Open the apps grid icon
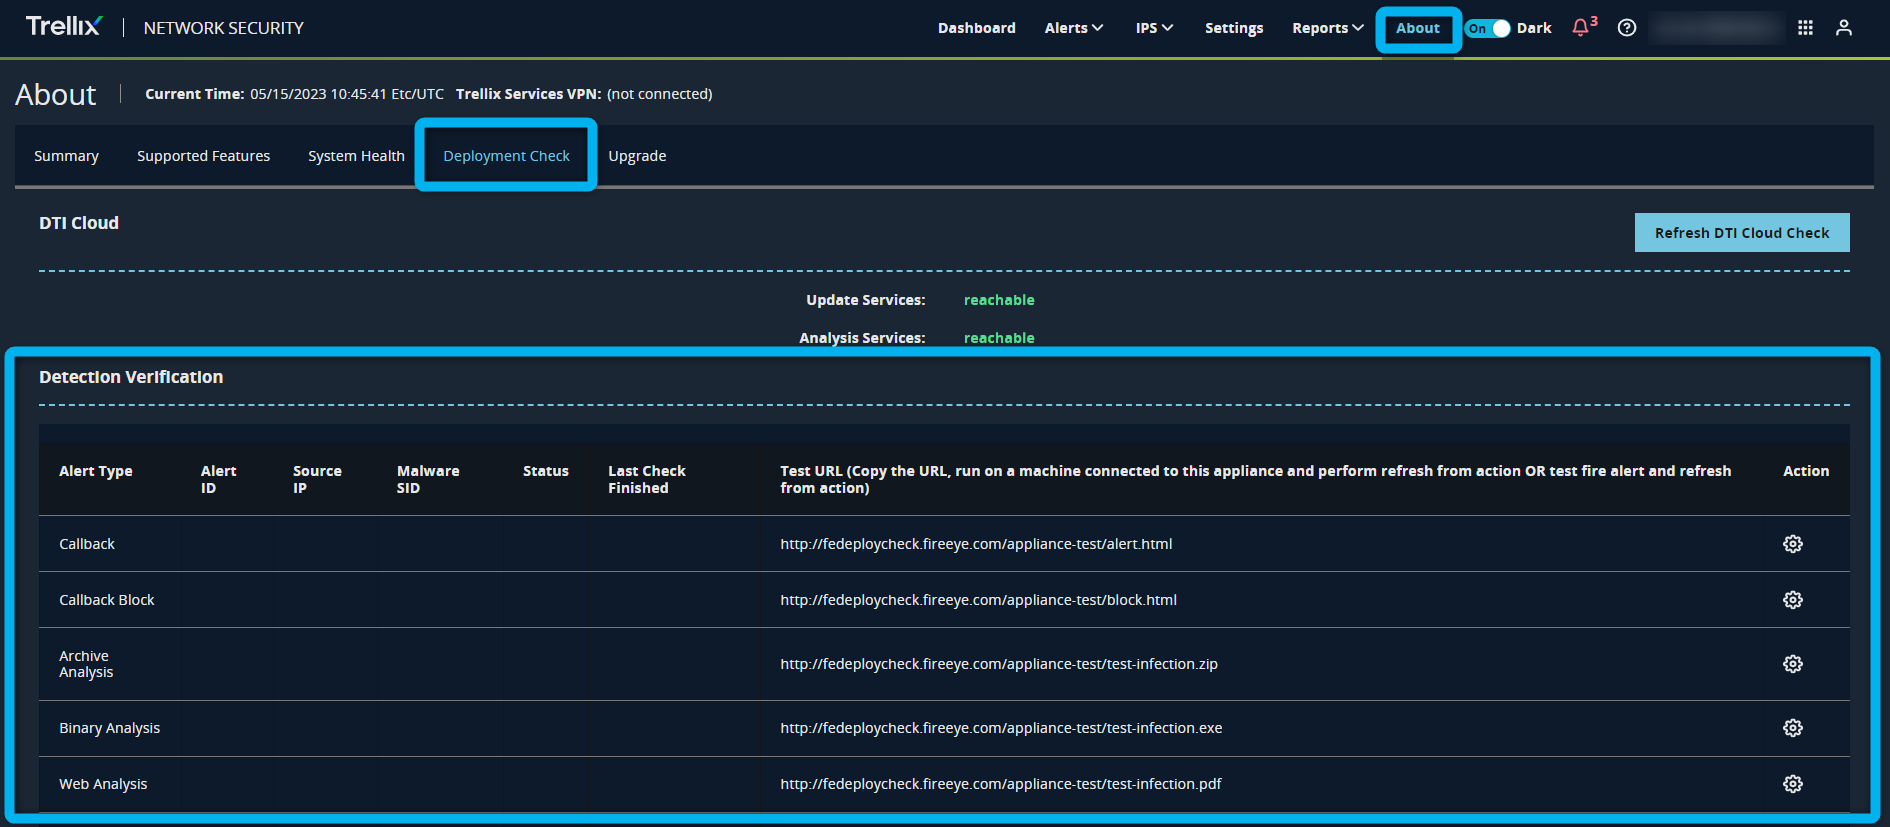The width and height of the screenshot is (1890, 827). (1805, 28)
